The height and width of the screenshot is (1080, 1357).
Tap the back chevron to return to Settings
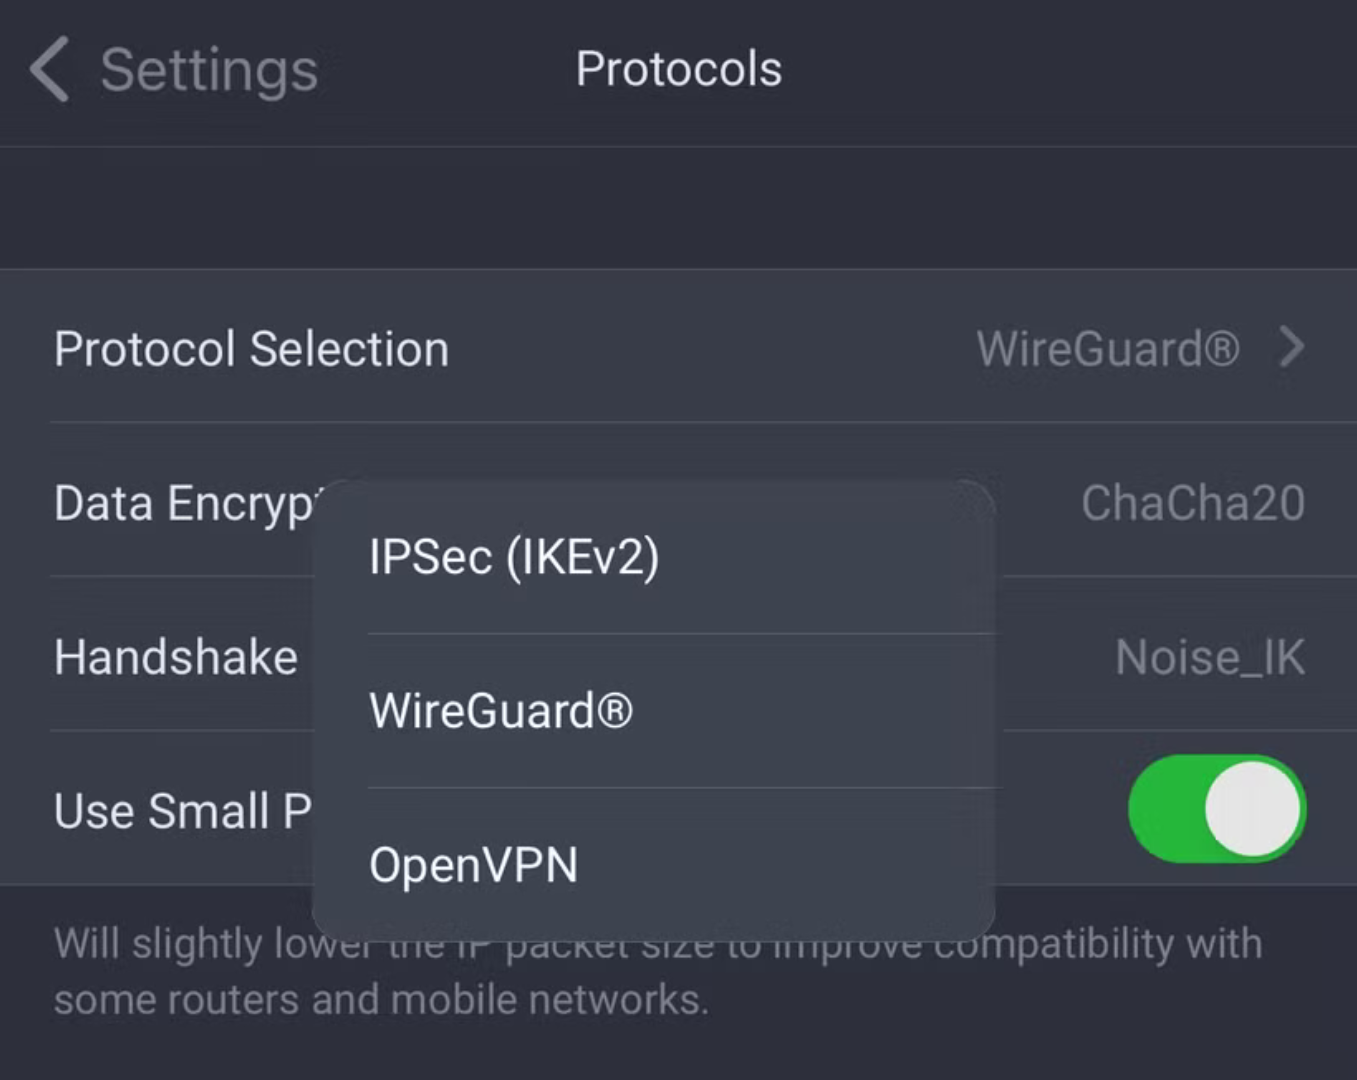pos(47,70)
